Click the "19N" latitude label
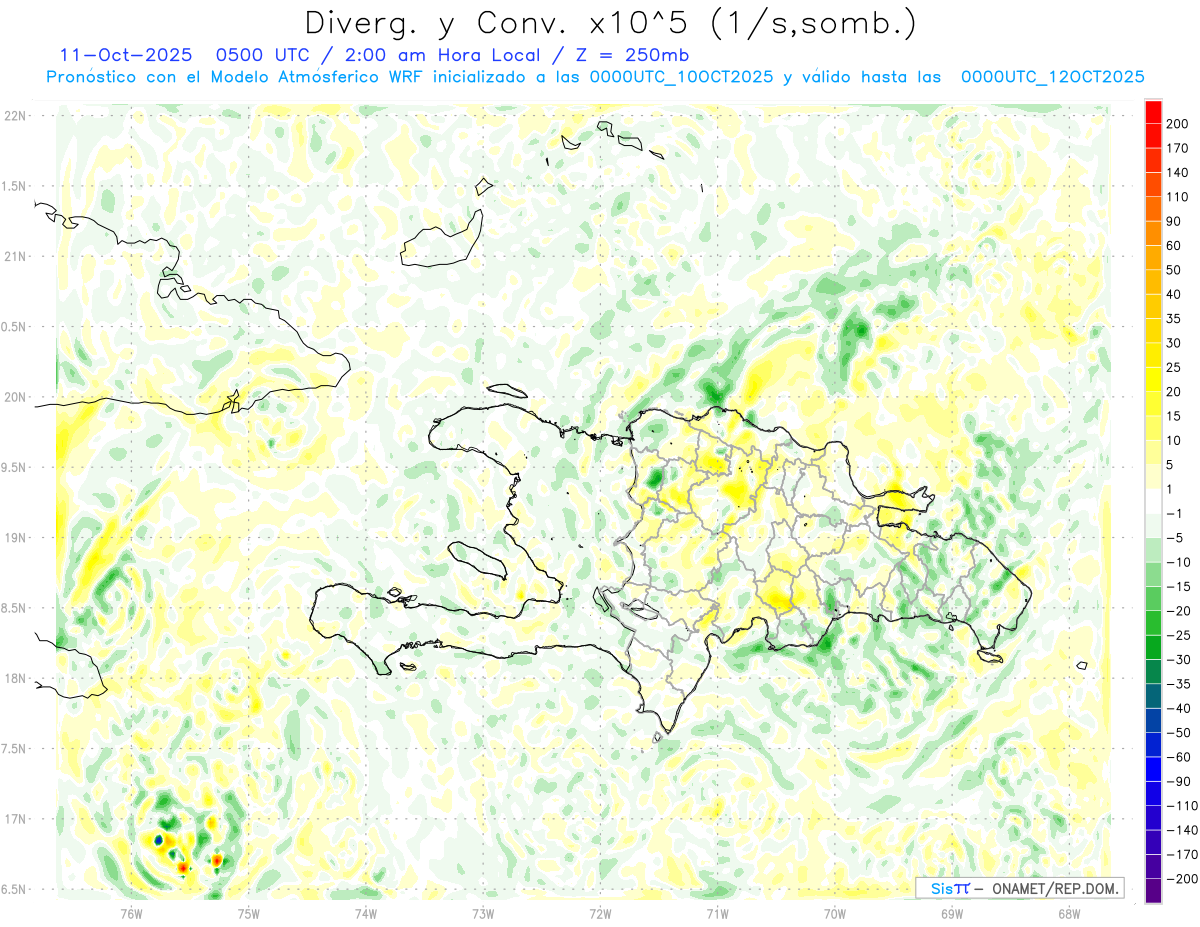 pos(15,538)
